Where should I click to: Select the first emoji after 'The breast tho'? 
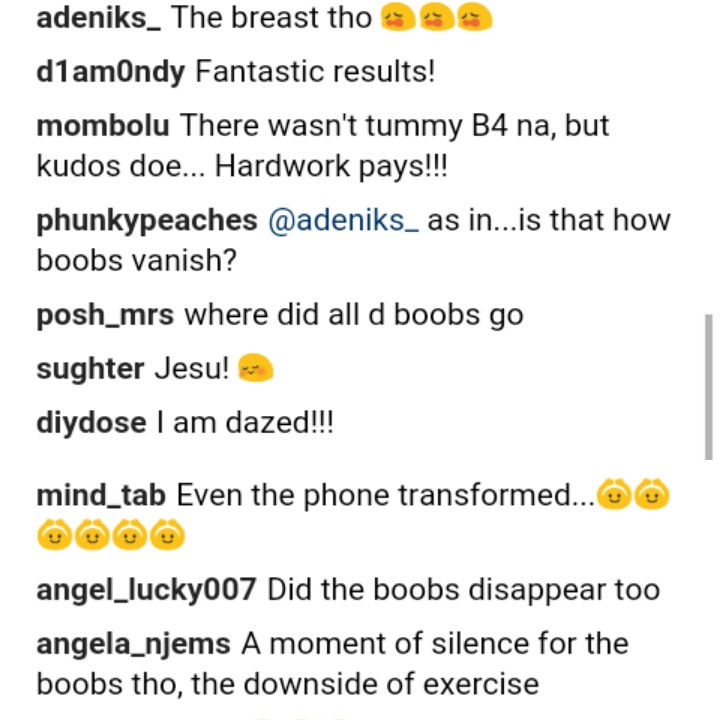click(x=398, y=19)
